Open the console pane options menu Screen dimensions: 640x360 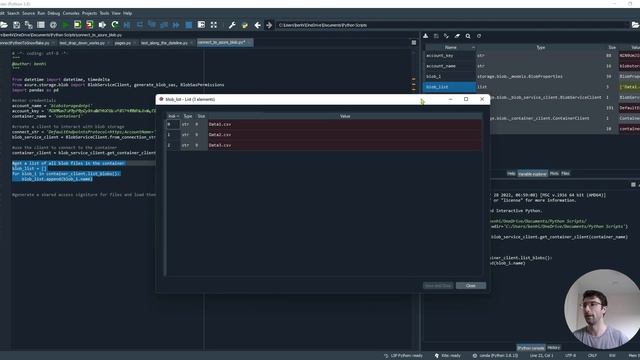pos(633,184)
